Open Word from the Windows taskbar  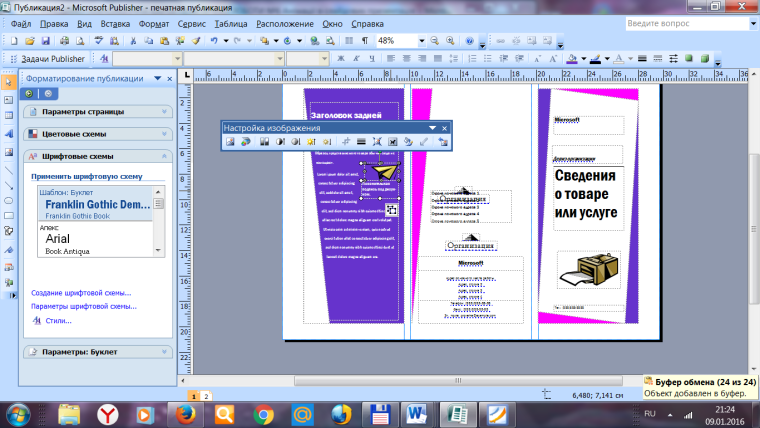tap(416, 411)
